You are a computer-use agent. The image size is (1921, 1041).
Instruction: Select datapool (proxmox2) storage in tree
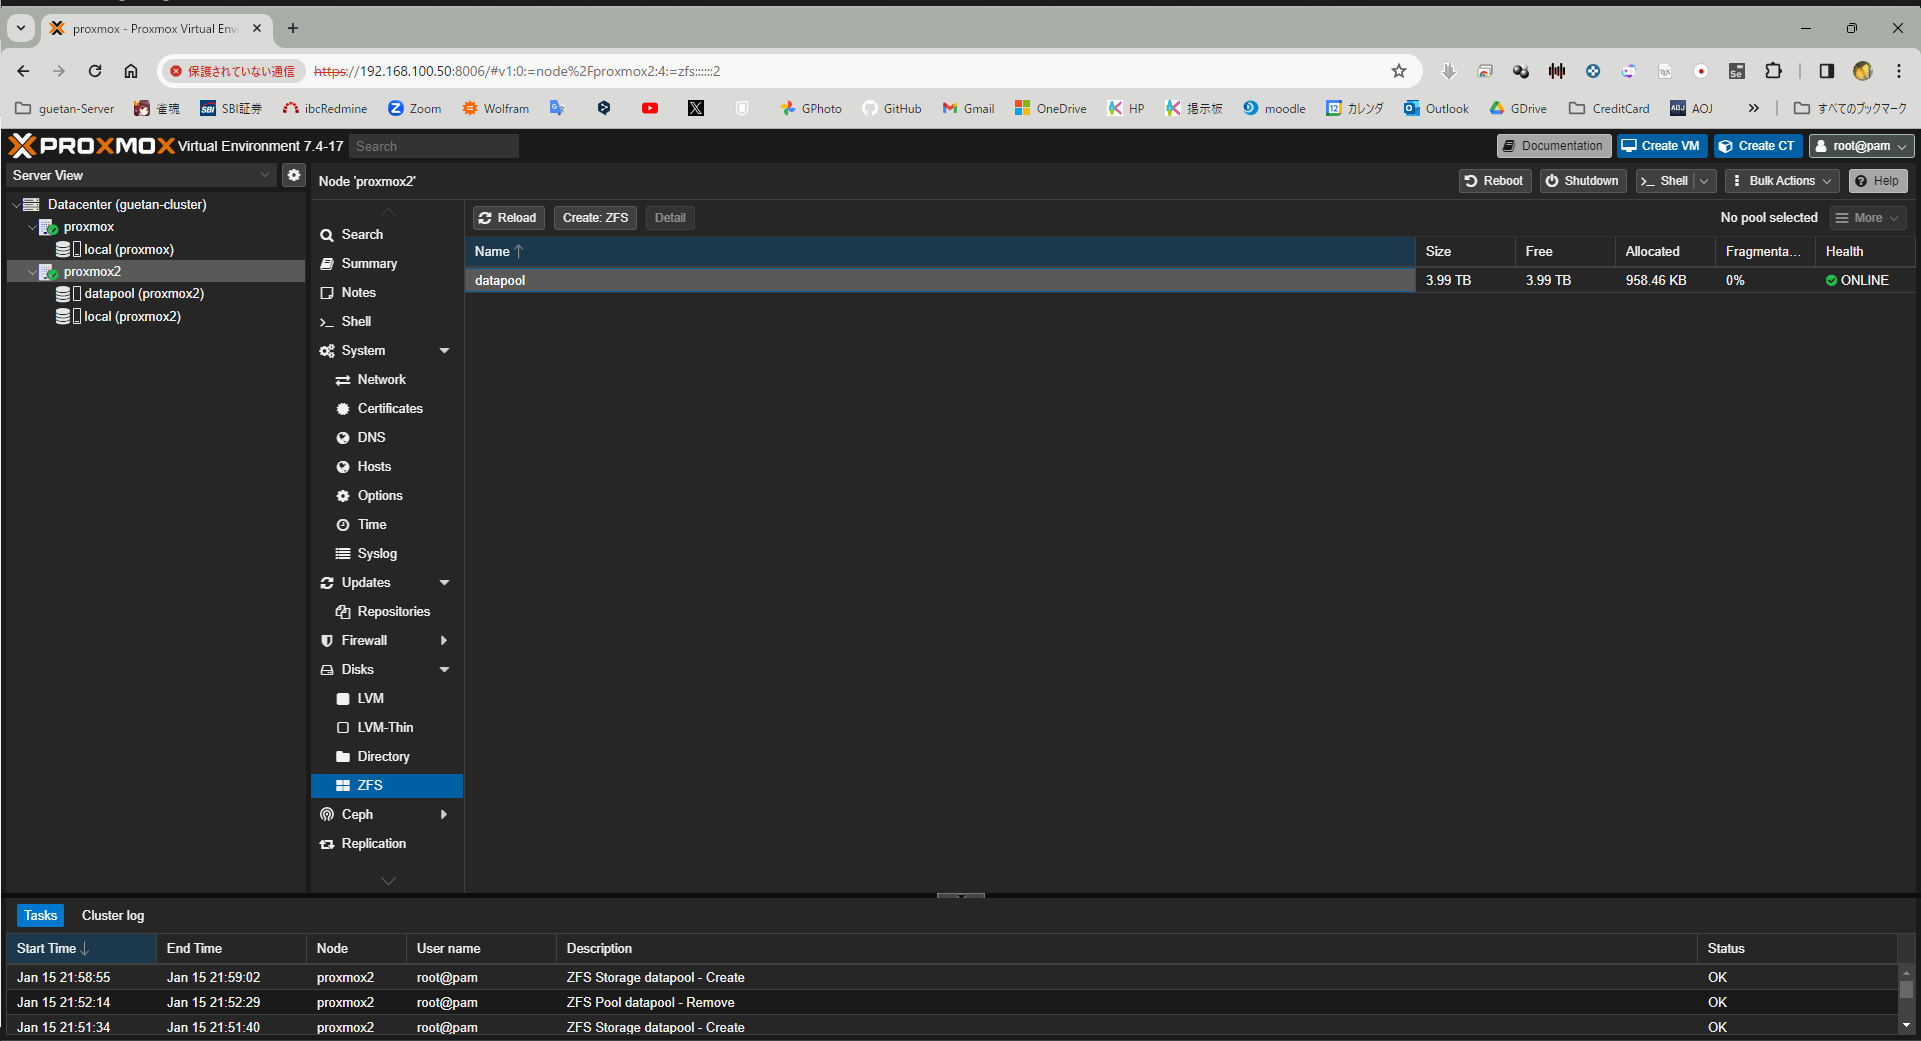(143, 294)
